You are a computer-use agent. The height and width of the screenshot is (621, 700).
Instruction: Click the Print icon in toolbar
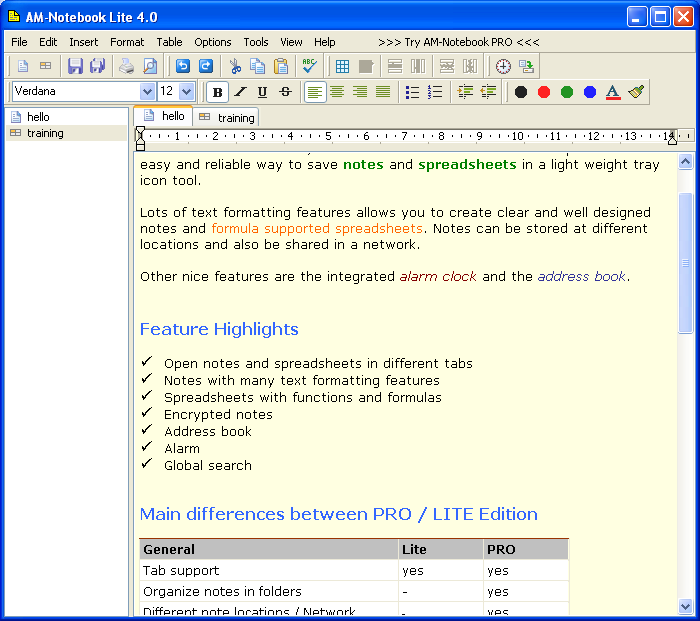126,66
